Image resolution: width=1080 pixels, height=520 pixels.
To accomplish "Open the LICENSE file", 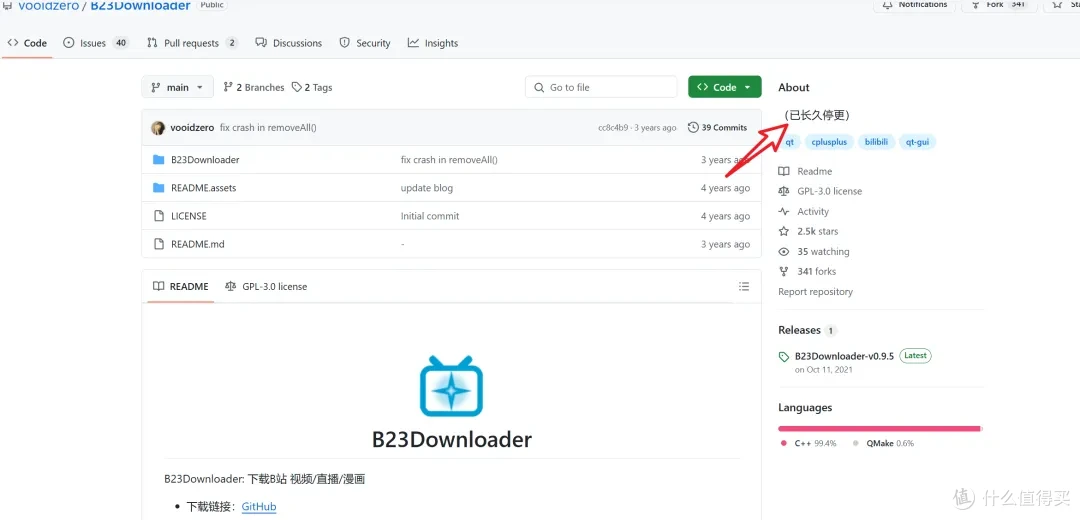I will tap(189, 216).
